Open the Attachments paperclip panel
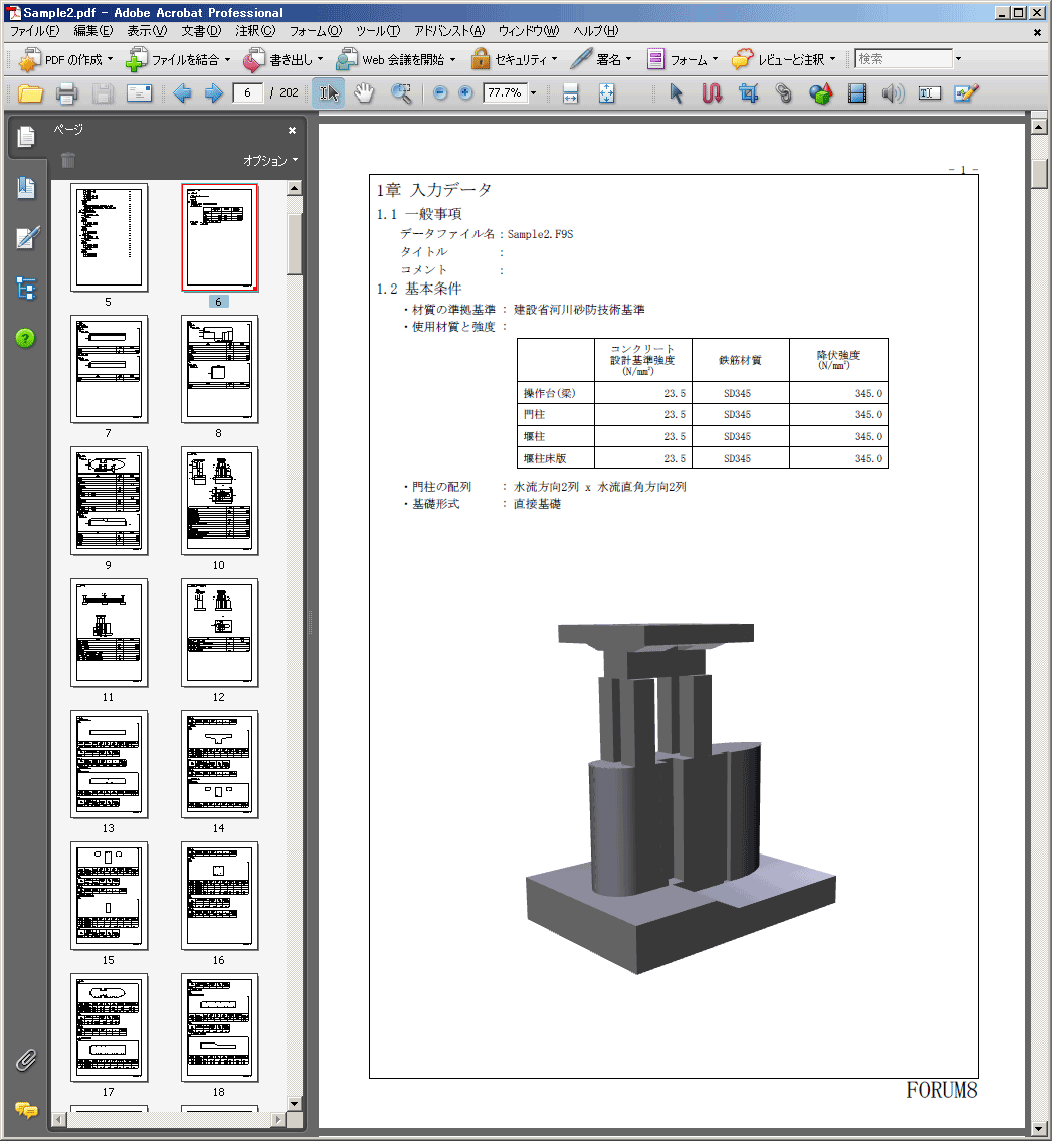 (x=26, y=1059)
